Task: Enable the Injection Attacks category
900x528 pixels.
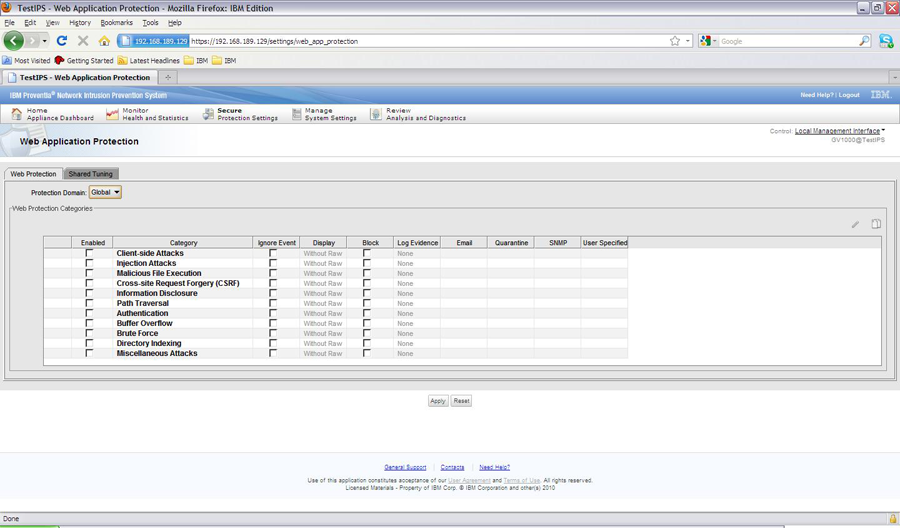Action: (x=89, y=263)
